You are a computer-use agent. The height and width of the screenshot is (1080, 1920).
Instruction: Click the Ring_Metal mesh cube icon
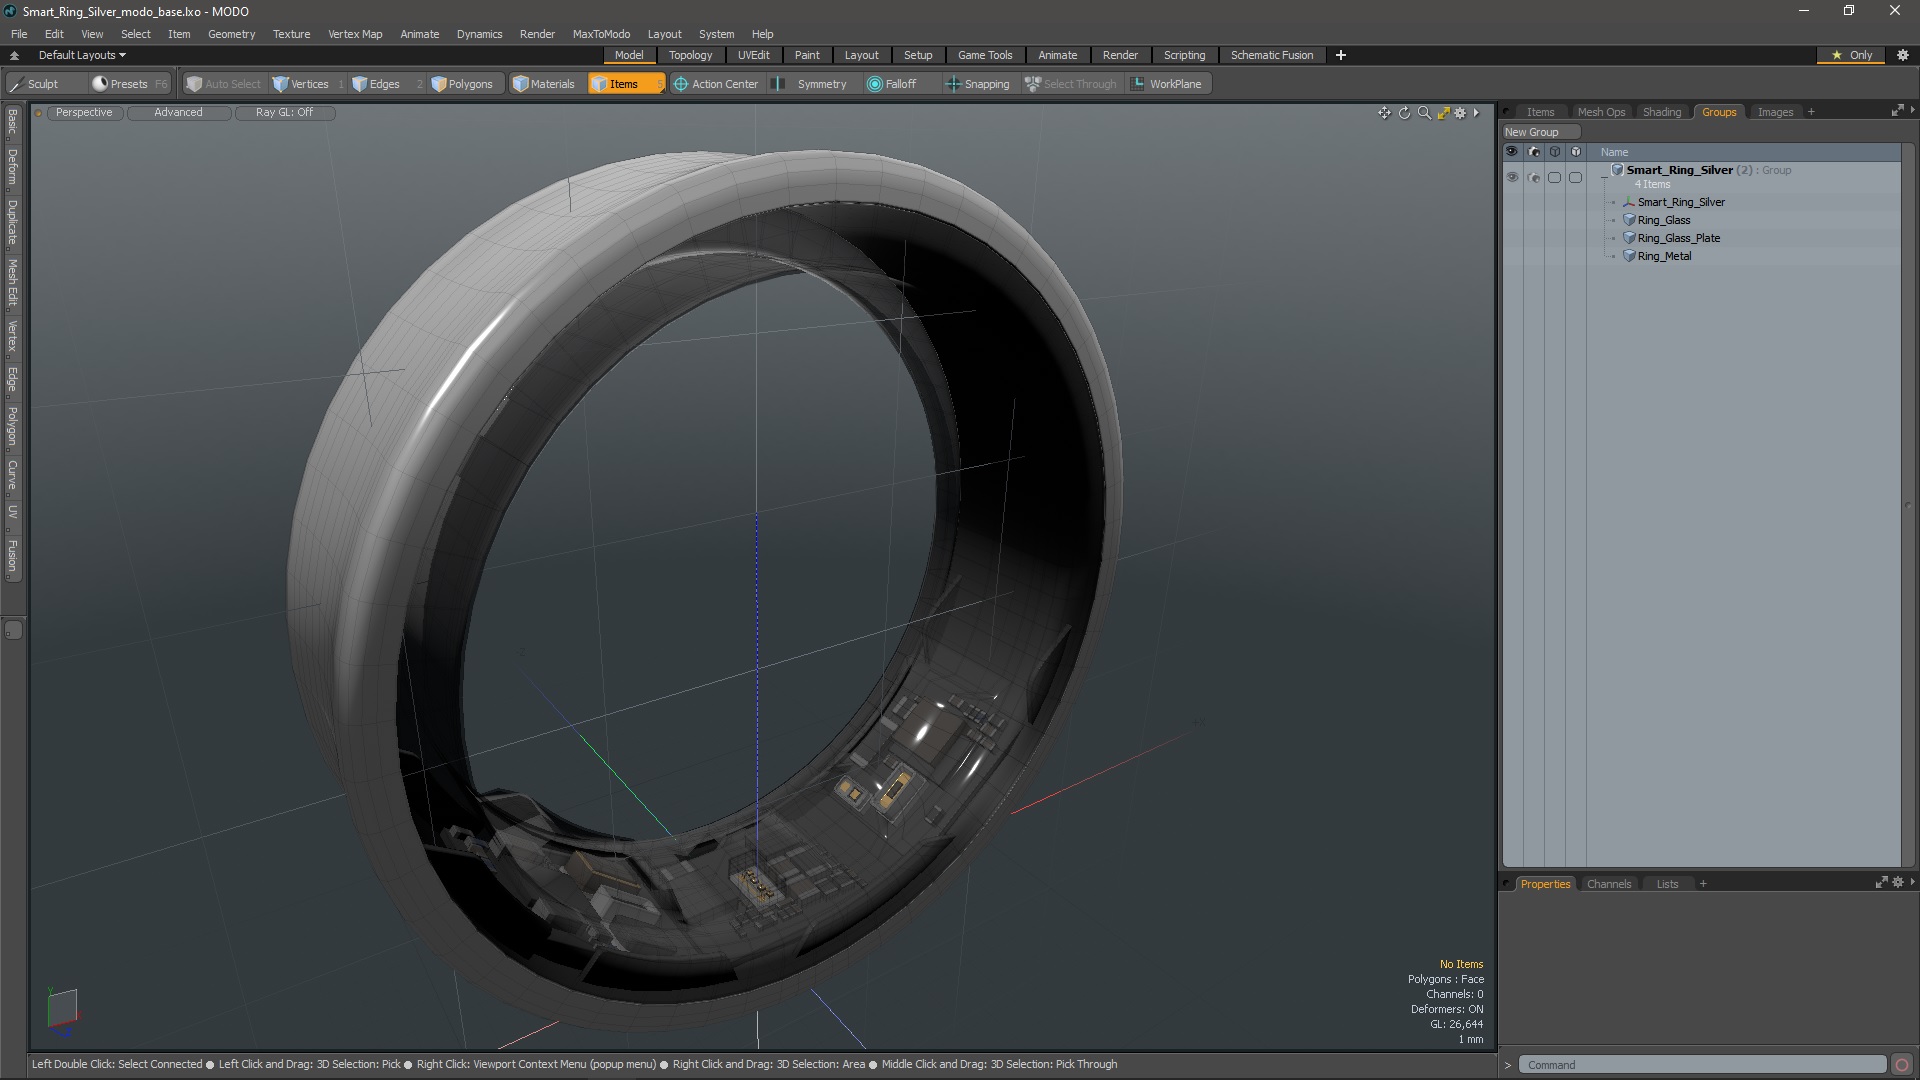point(1629,256)
